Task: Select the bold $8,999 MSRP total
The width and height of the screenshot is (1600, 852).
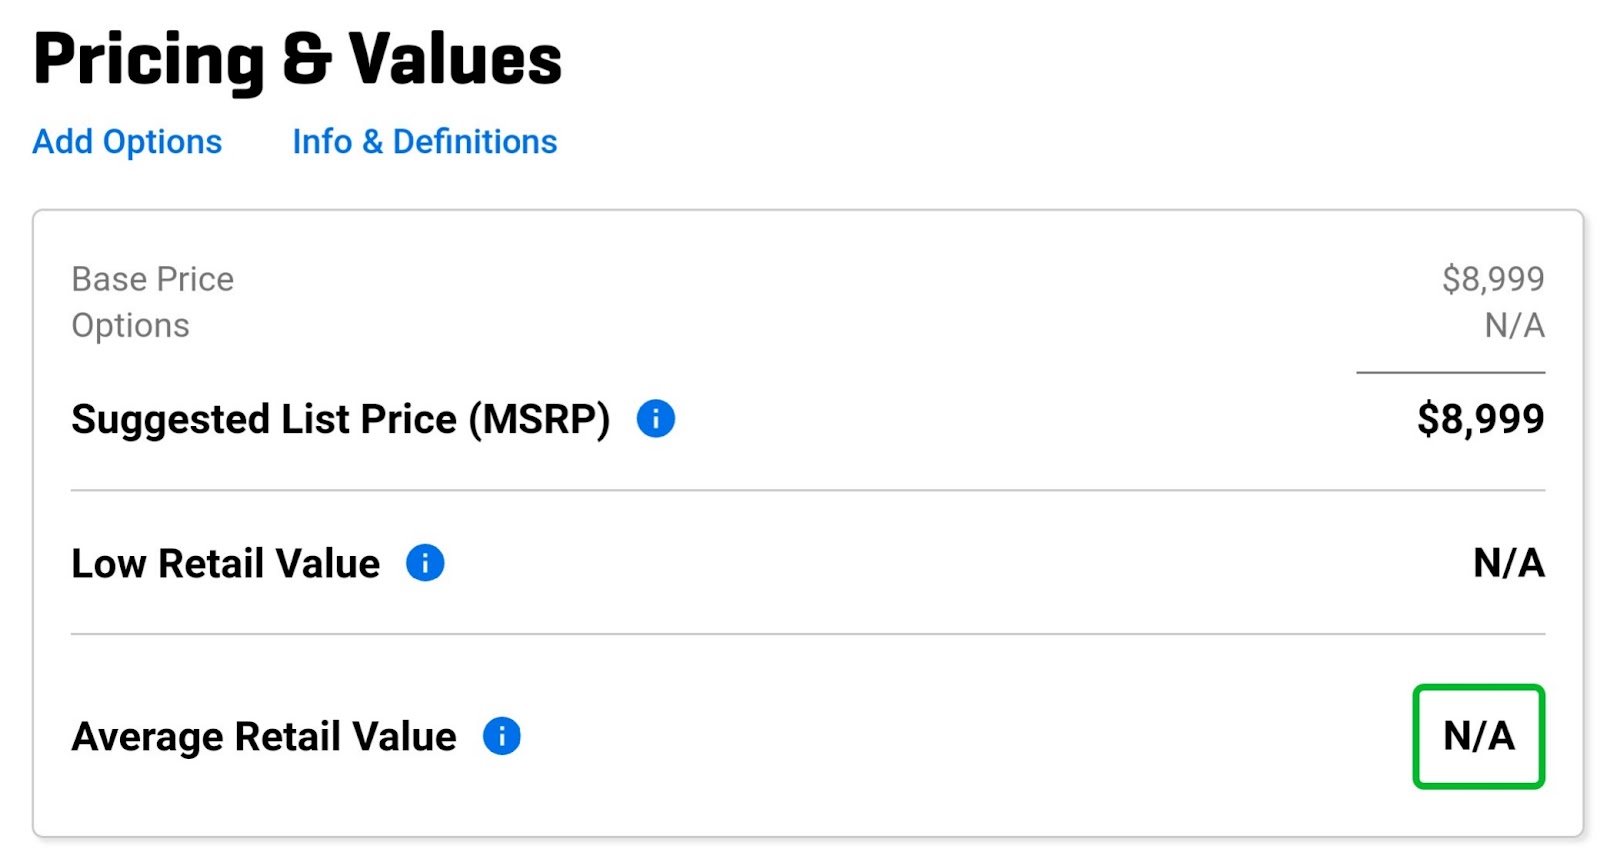Action: (x=1481, y=419)
